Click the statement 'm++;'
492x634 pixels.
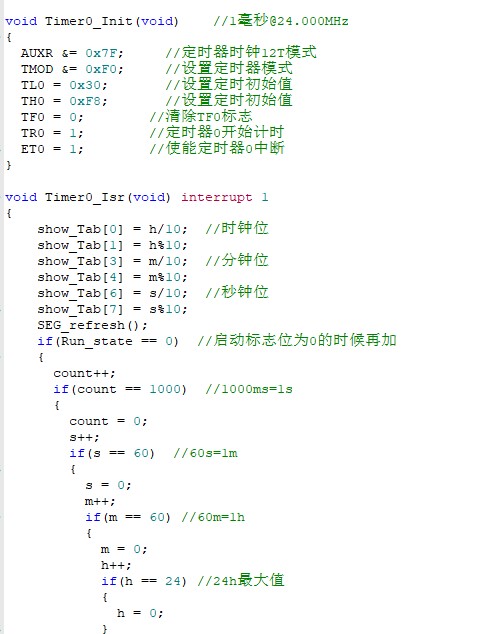[x=100, y=501]
